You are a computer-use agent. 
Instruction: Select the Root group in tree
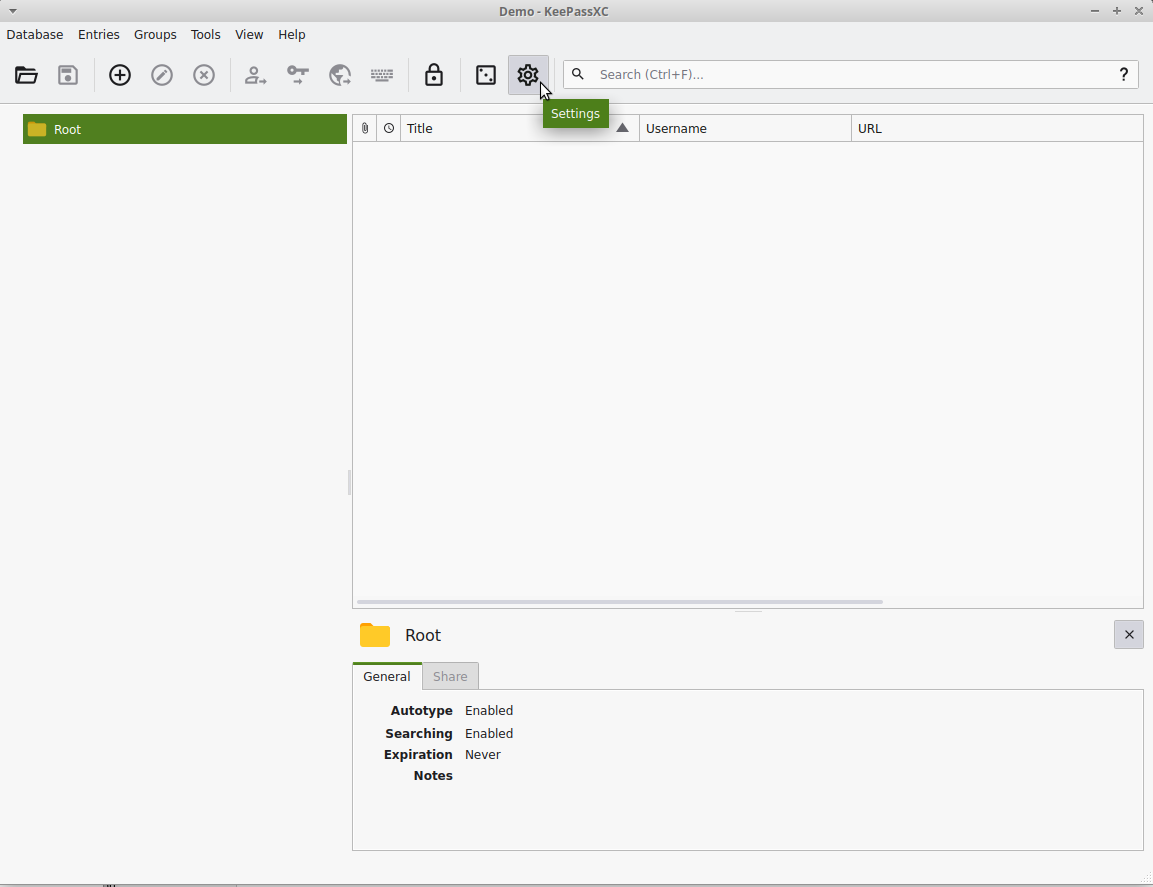click(x=68, y=129)
